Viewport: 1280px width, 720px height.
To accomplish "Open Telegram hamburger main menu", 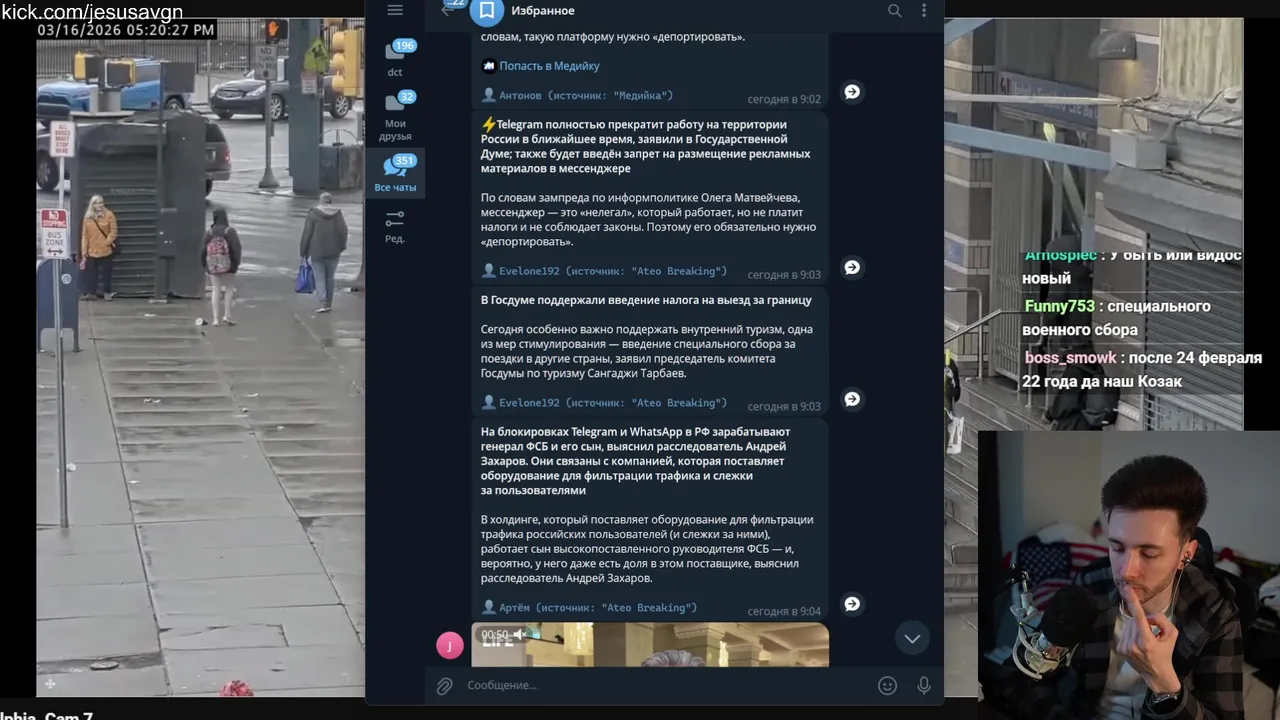I will tap(395, 10).
